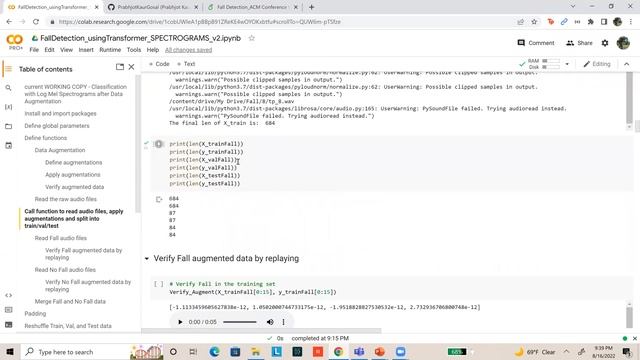
Task: Open browser tab search dropdown
Action: point(572,7)
